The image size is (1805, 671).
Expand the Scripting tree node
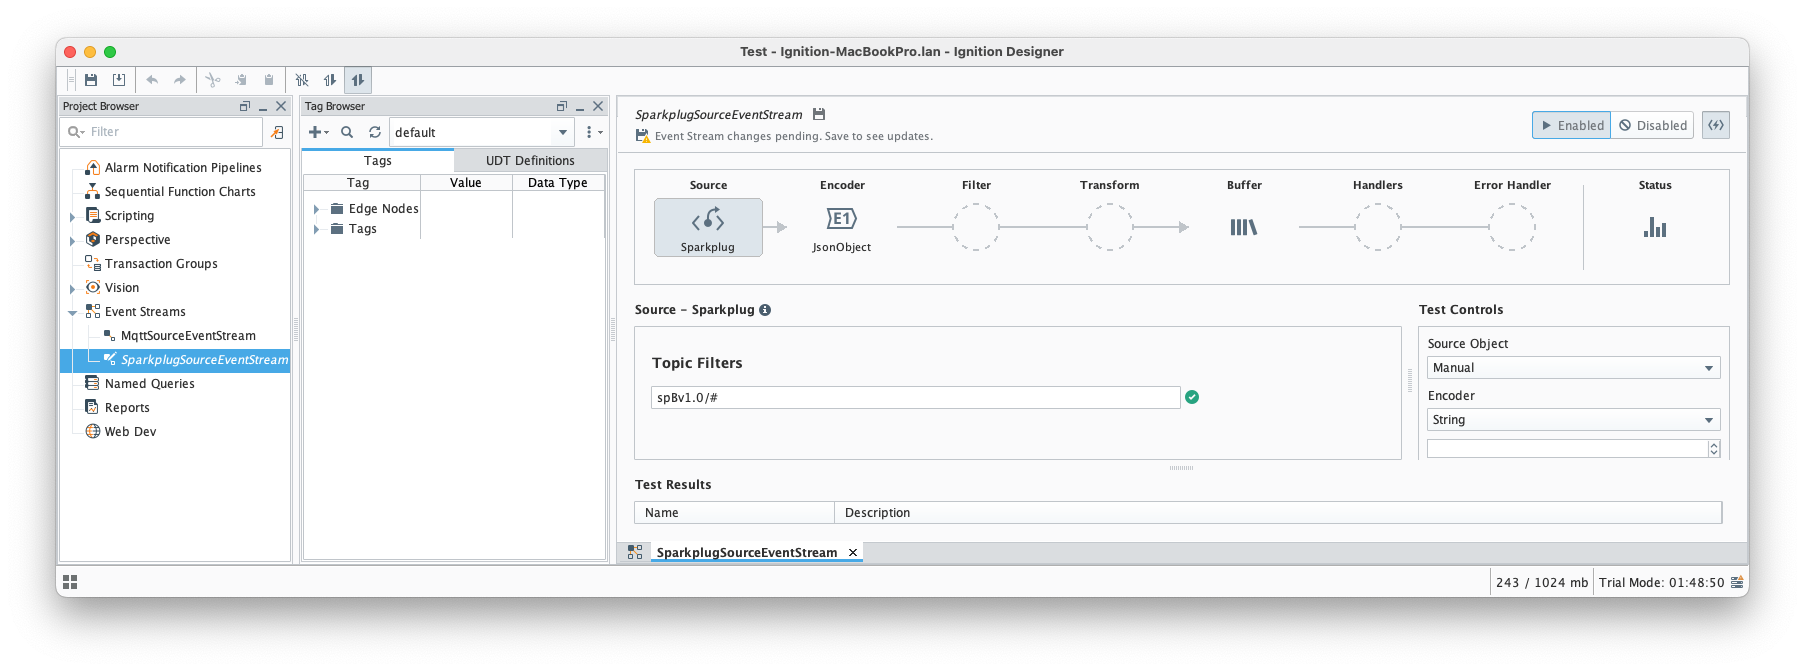coord(72,217)
